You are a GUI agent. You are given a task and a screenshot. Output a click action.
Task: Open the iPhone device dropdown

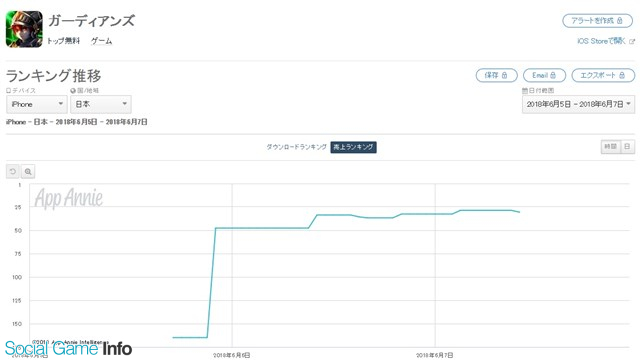pos(37,104)
